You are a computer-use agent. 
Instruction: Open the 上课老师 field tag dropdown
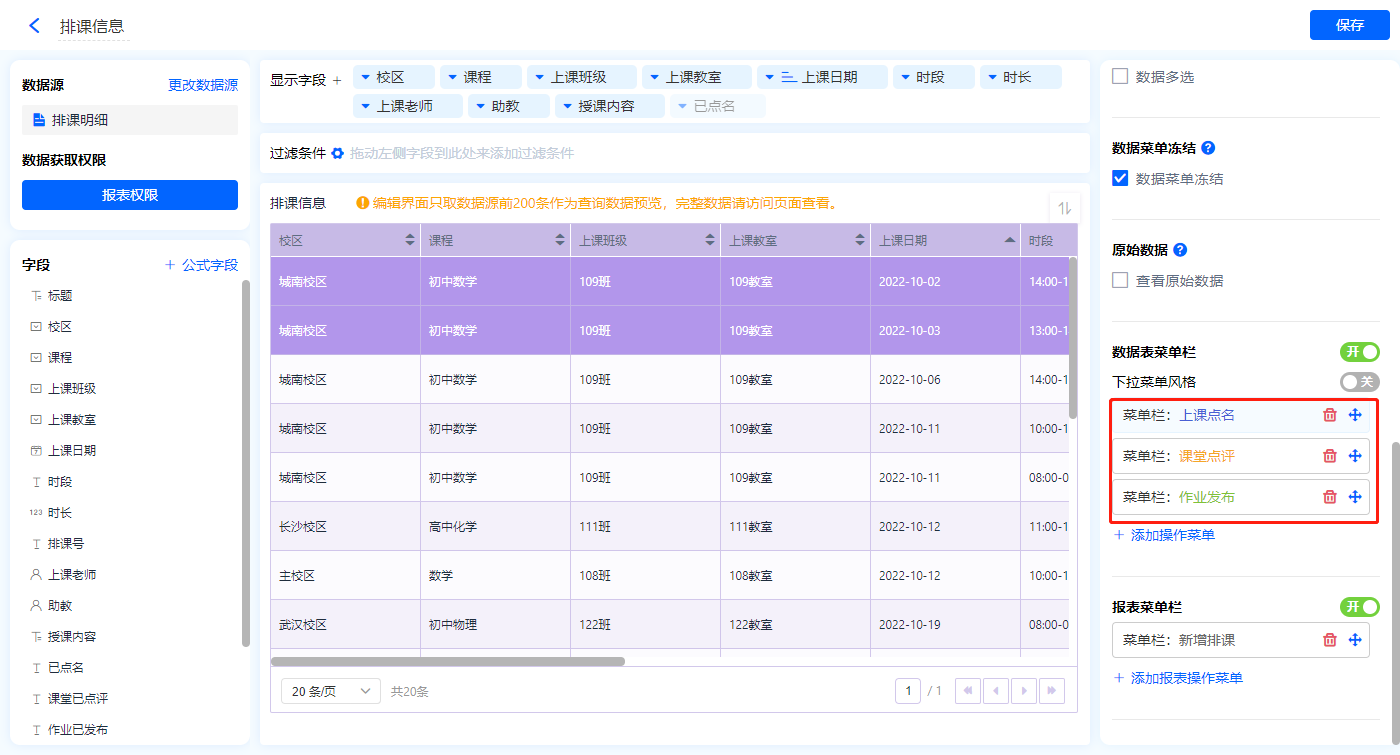coord(366,106)
